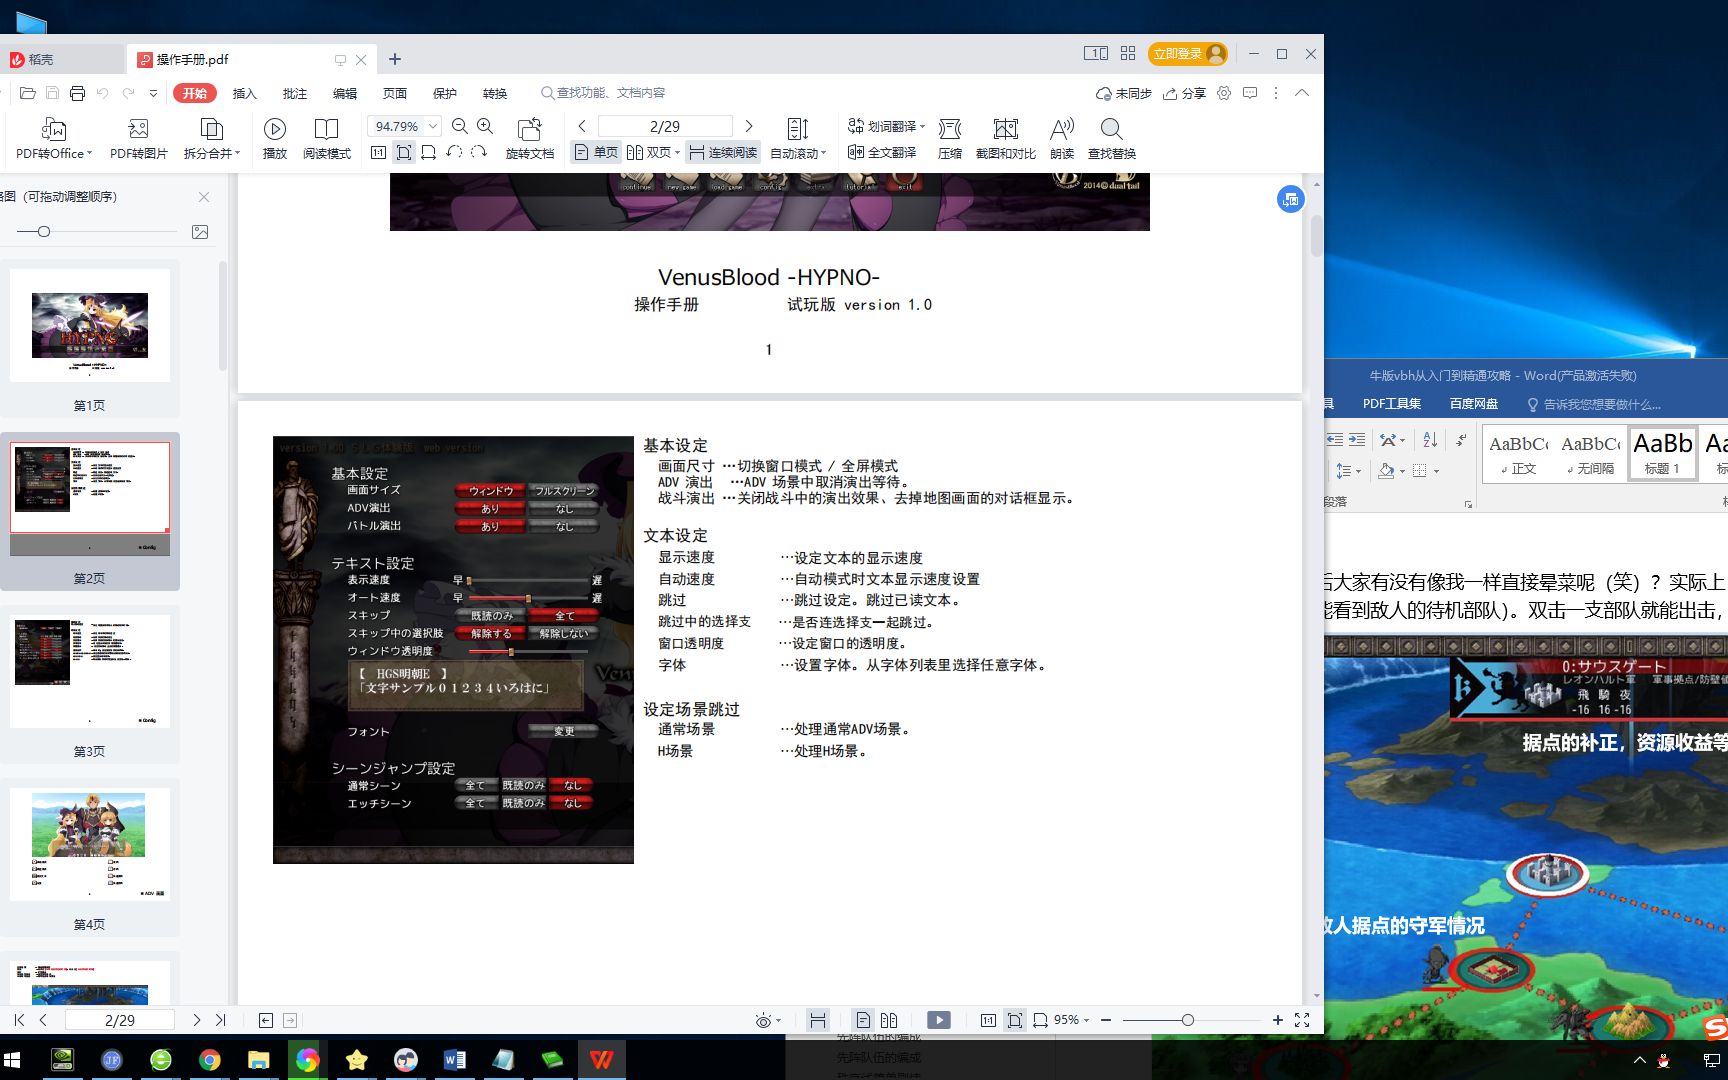Open the 批注 menu tab

tap(295, 93)
